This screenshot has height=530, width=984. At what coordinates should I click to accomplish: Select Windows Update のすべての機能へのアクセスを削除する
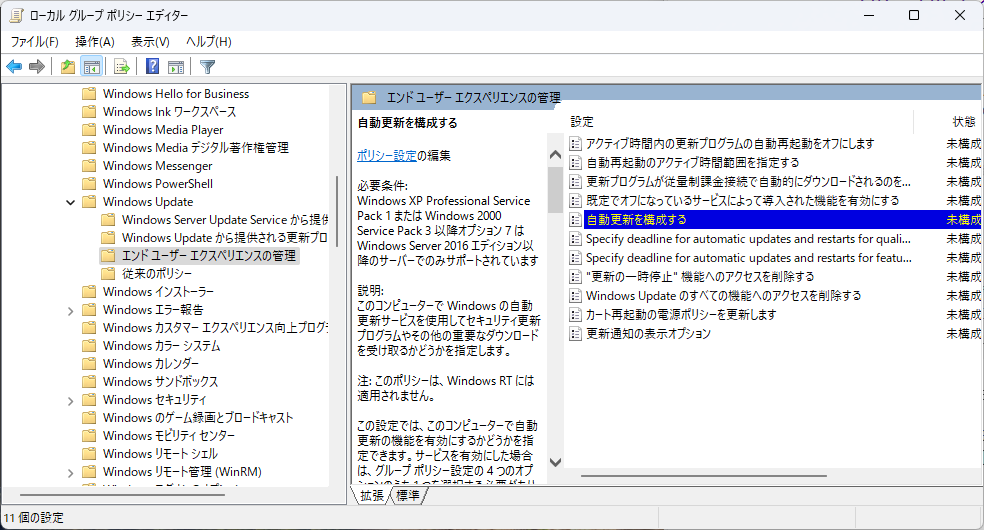(x=724, y=295)
